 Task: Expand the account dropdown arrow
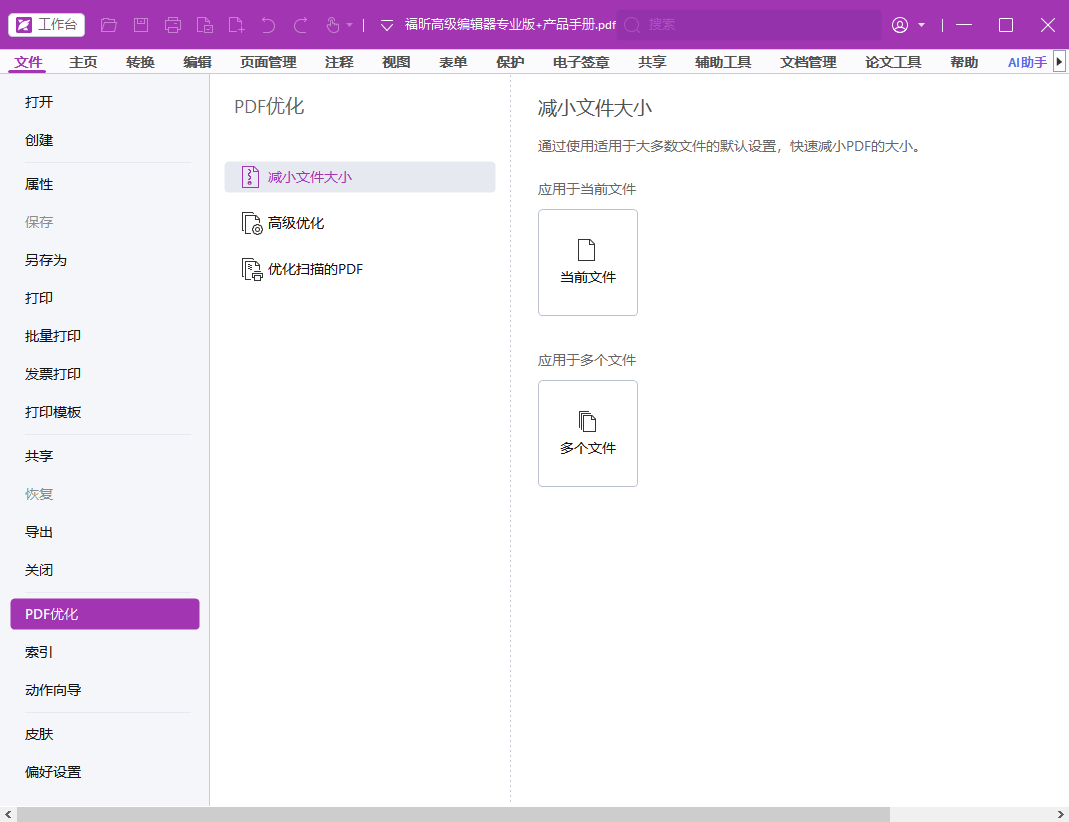(921, 25)
